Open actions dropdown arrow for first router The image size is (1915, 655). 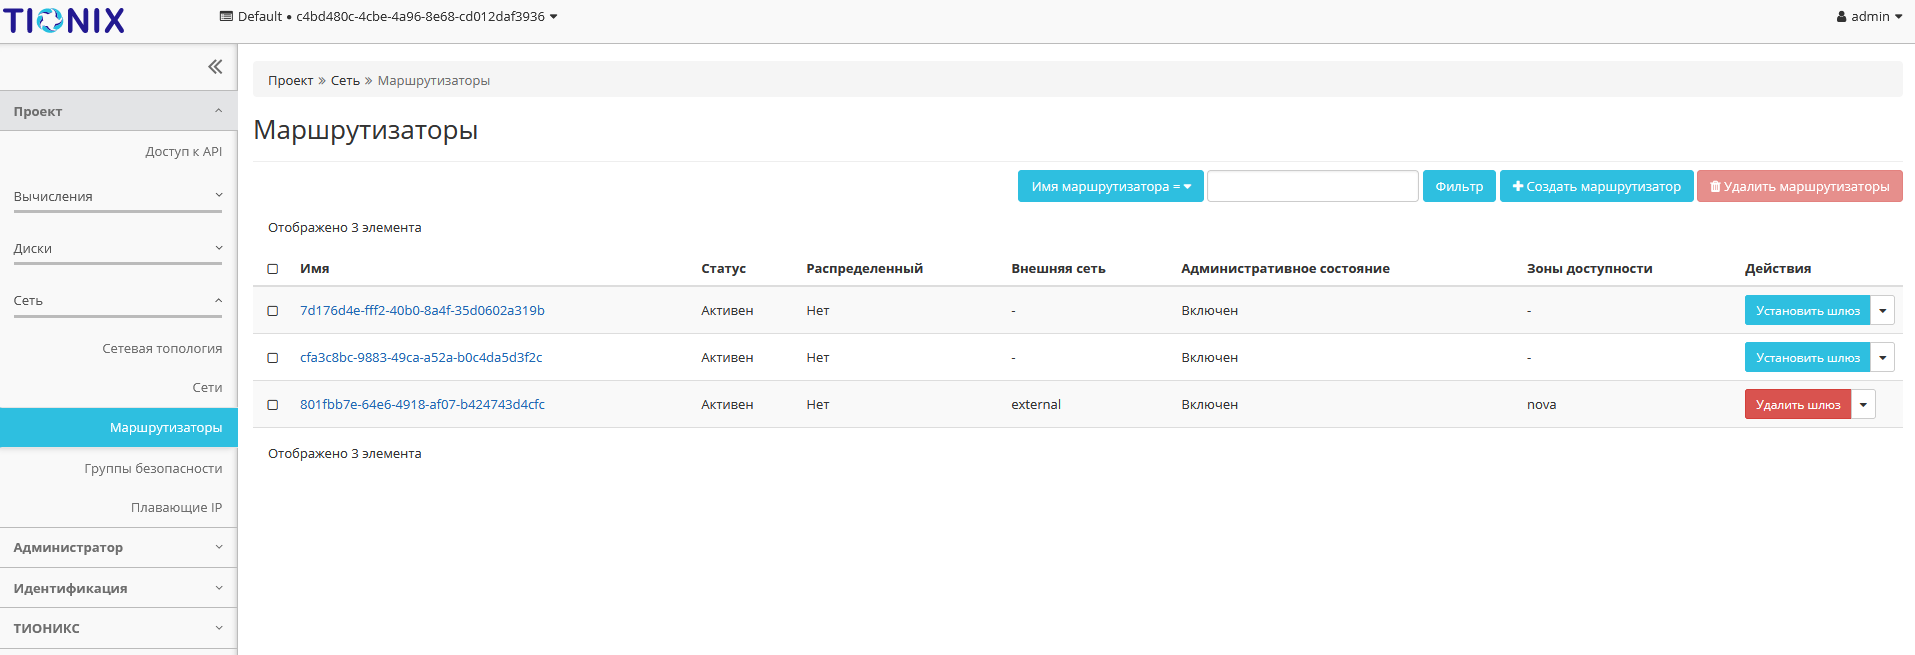coord(1882,311)
